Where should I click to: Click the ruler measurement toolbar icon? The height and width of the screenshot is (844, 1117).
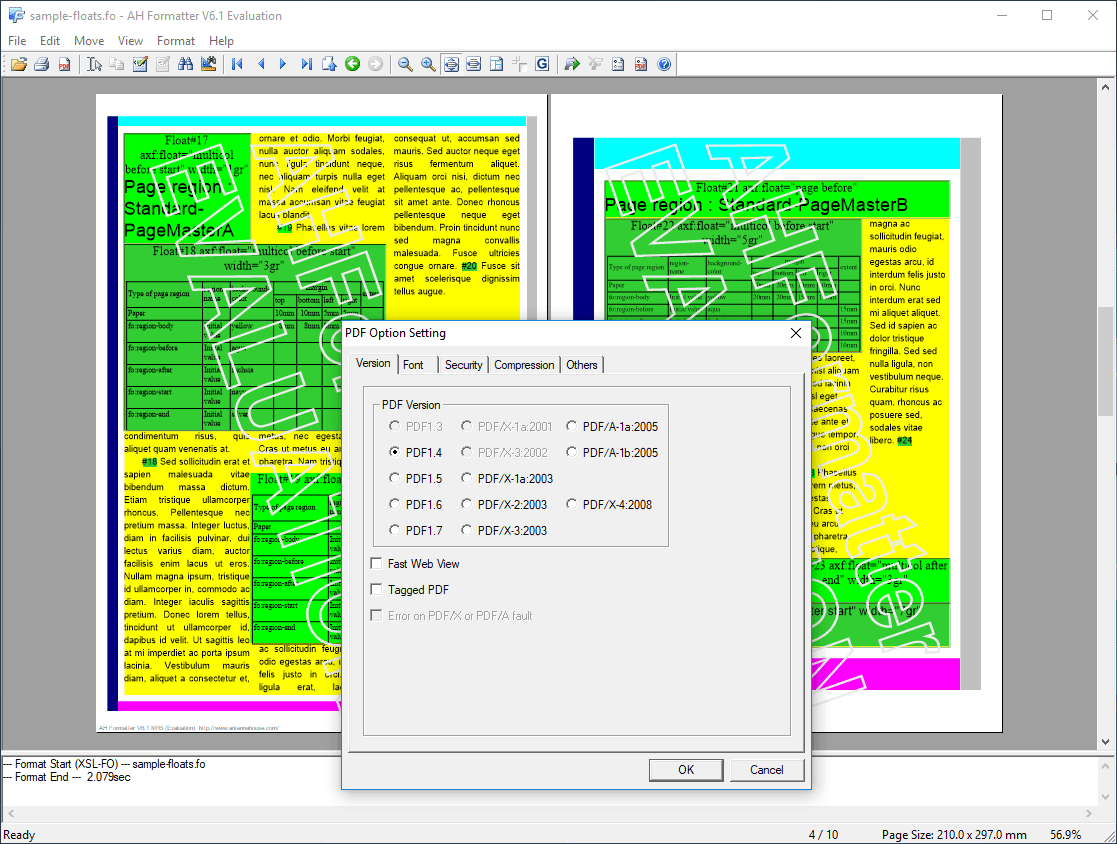pos(209,64)
